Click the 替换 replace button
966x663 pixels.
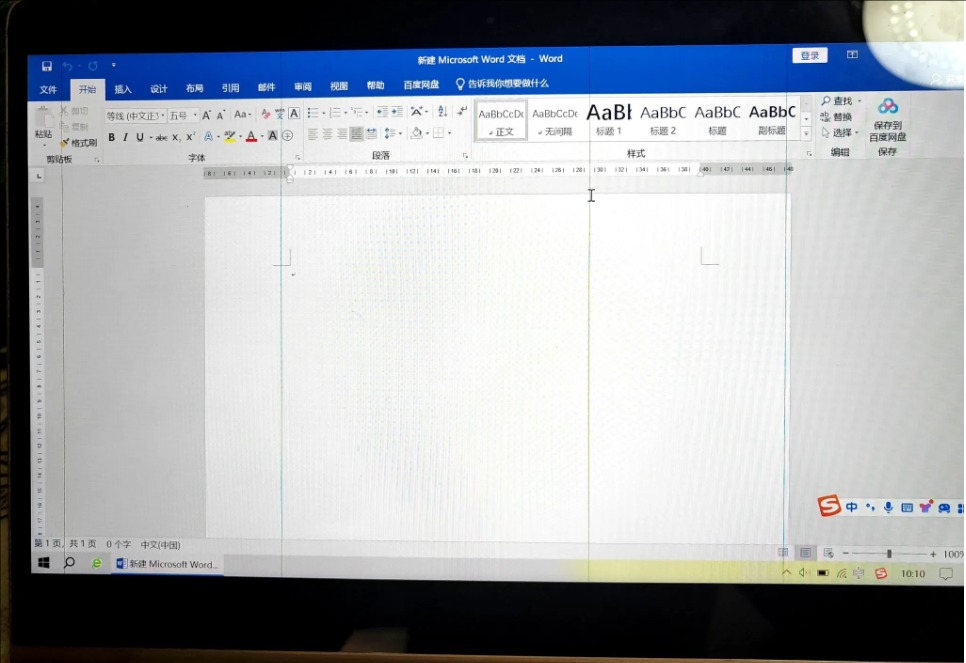[x=837, y=116]
